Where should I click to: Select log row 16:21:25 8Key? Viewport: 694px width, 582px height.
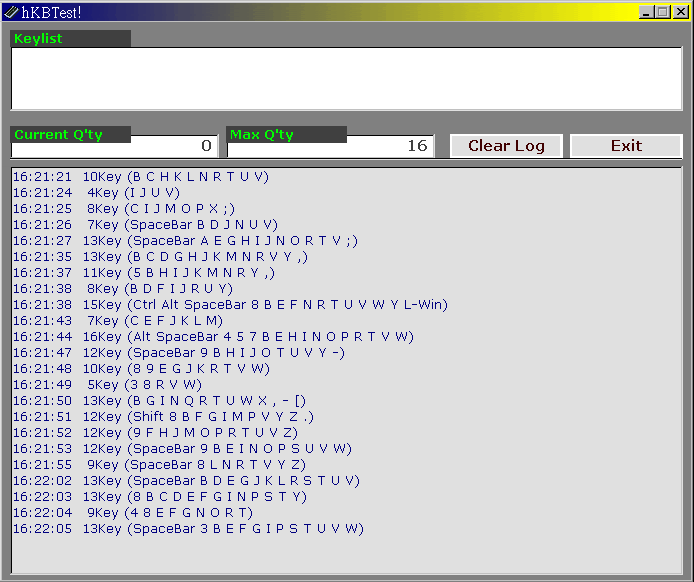coord(124,208)
